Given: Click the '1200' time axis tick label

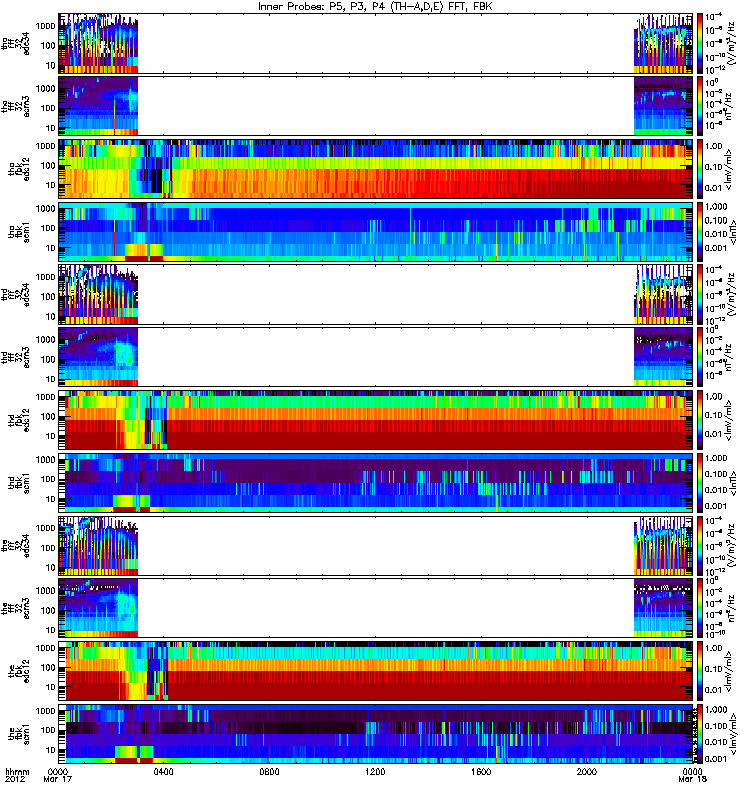Looking at the screenshot, I should tap(376, 772).
